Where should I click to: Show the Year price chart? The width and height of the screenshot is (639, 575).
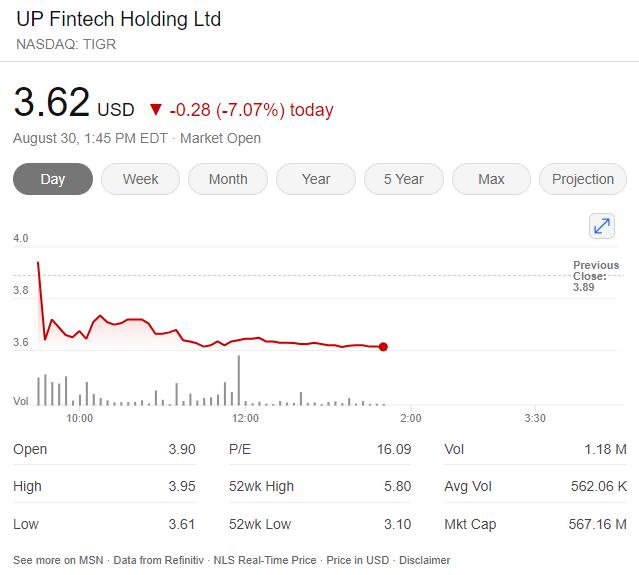(316, 179)
